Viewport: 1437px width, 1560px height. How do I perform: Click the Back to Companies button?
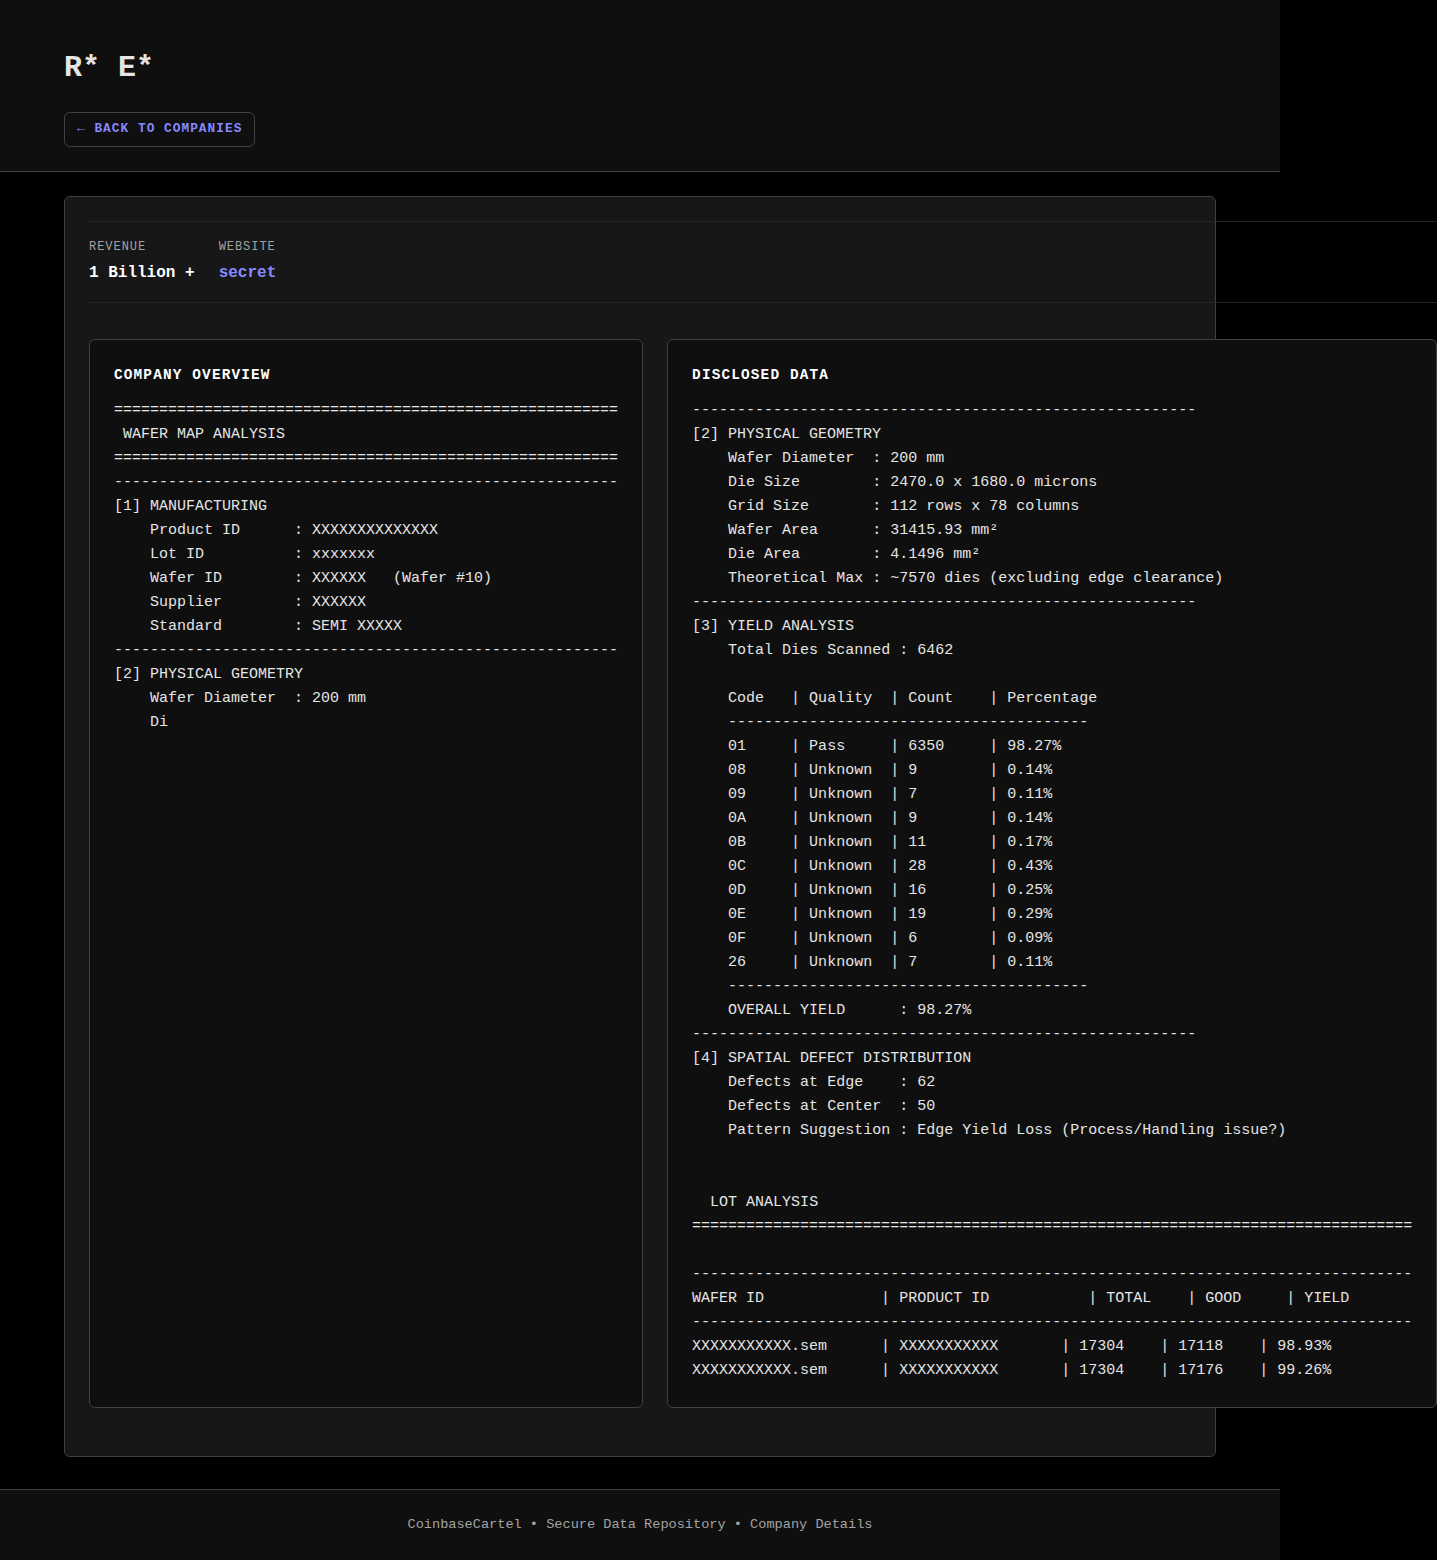[159, 129]
